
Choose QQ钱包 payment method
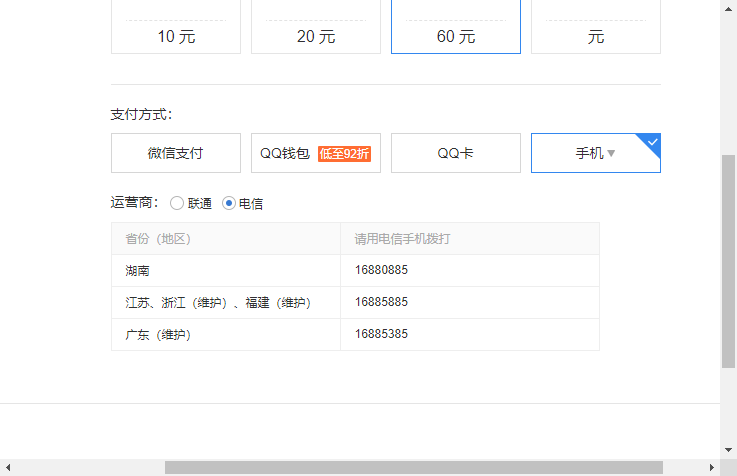[316, 153]
